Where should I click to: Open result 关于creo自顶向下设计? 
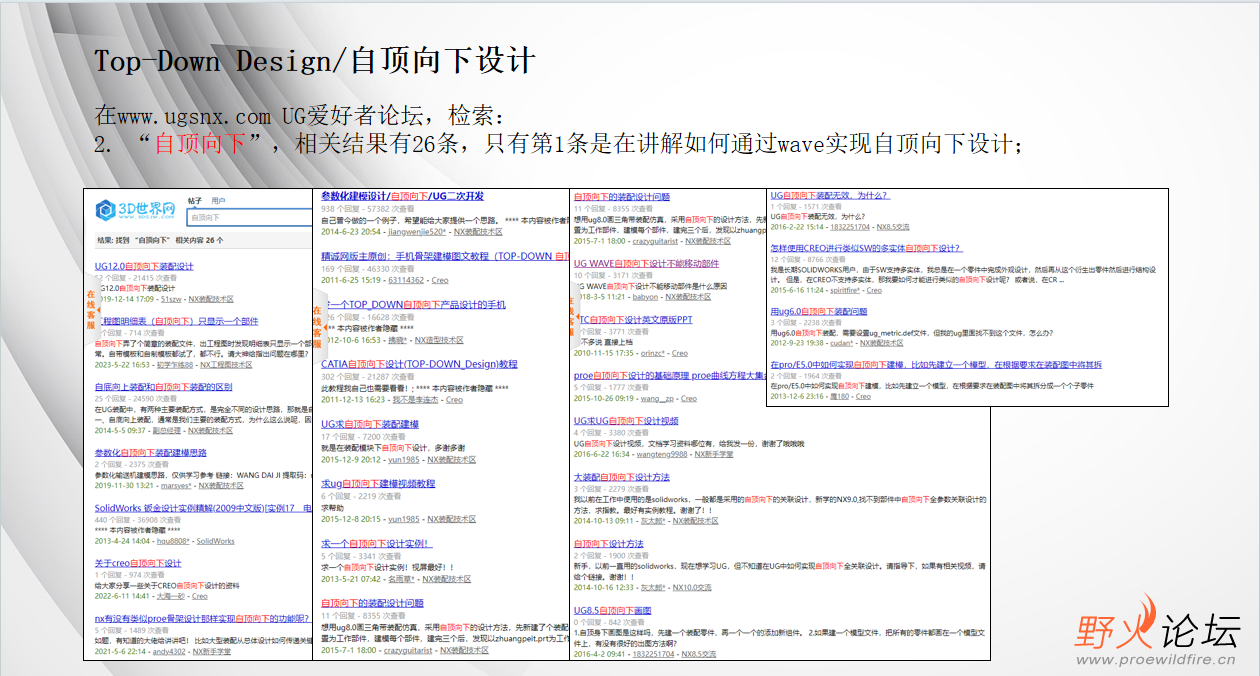[x=138, y=563]
